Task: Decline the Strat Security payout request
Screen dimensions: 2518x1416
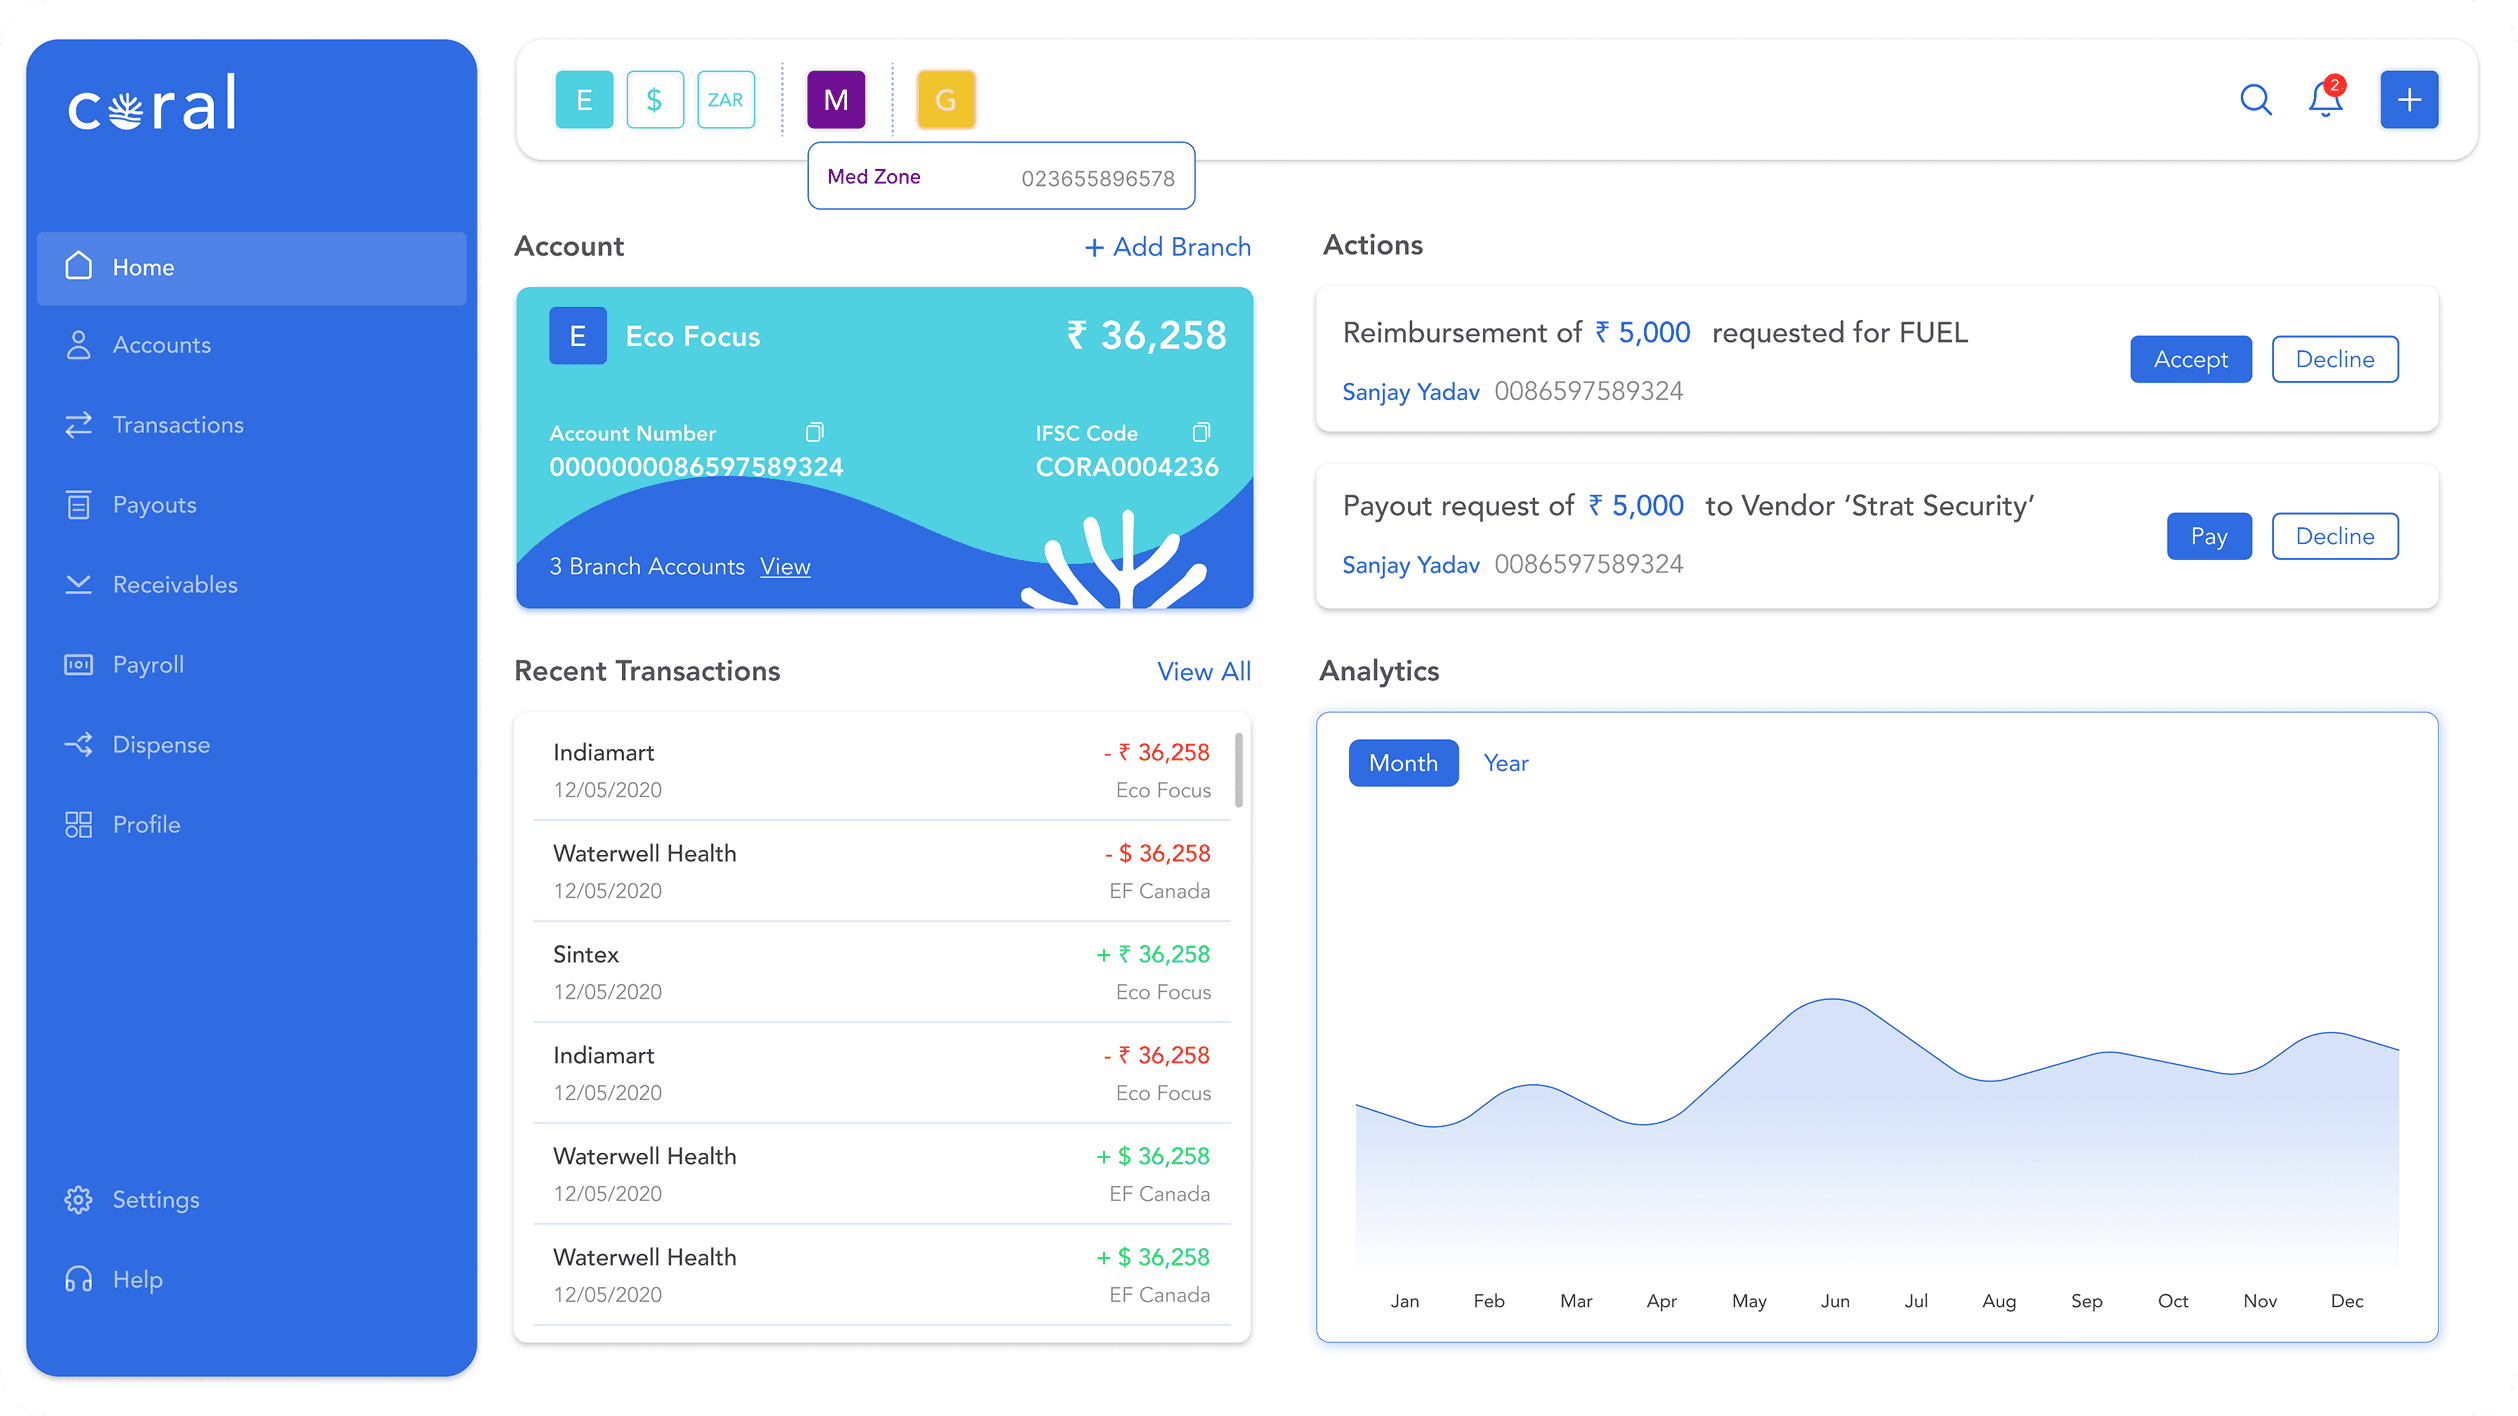Action: pyautogui.click(x=2334, y=536)
